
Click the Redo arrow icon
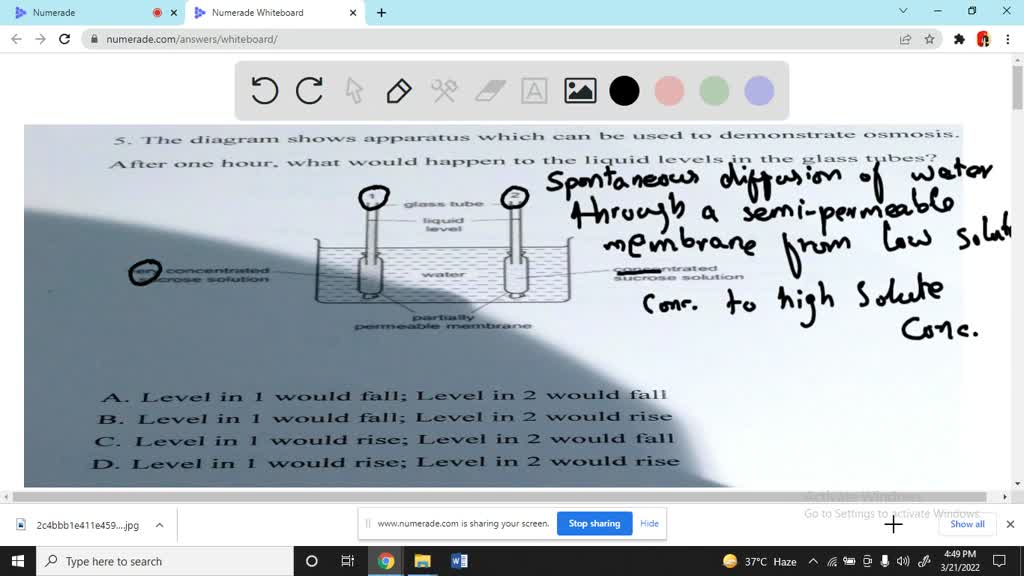(x=310, y=90)
